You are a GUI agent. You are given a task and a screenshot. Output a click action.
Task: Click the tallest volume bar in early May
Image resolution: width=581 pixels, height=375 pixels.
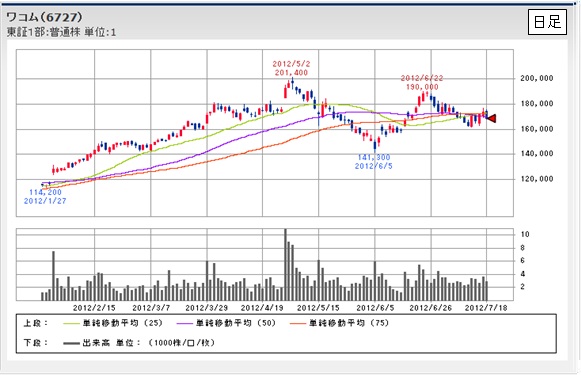tap(285, 265)
